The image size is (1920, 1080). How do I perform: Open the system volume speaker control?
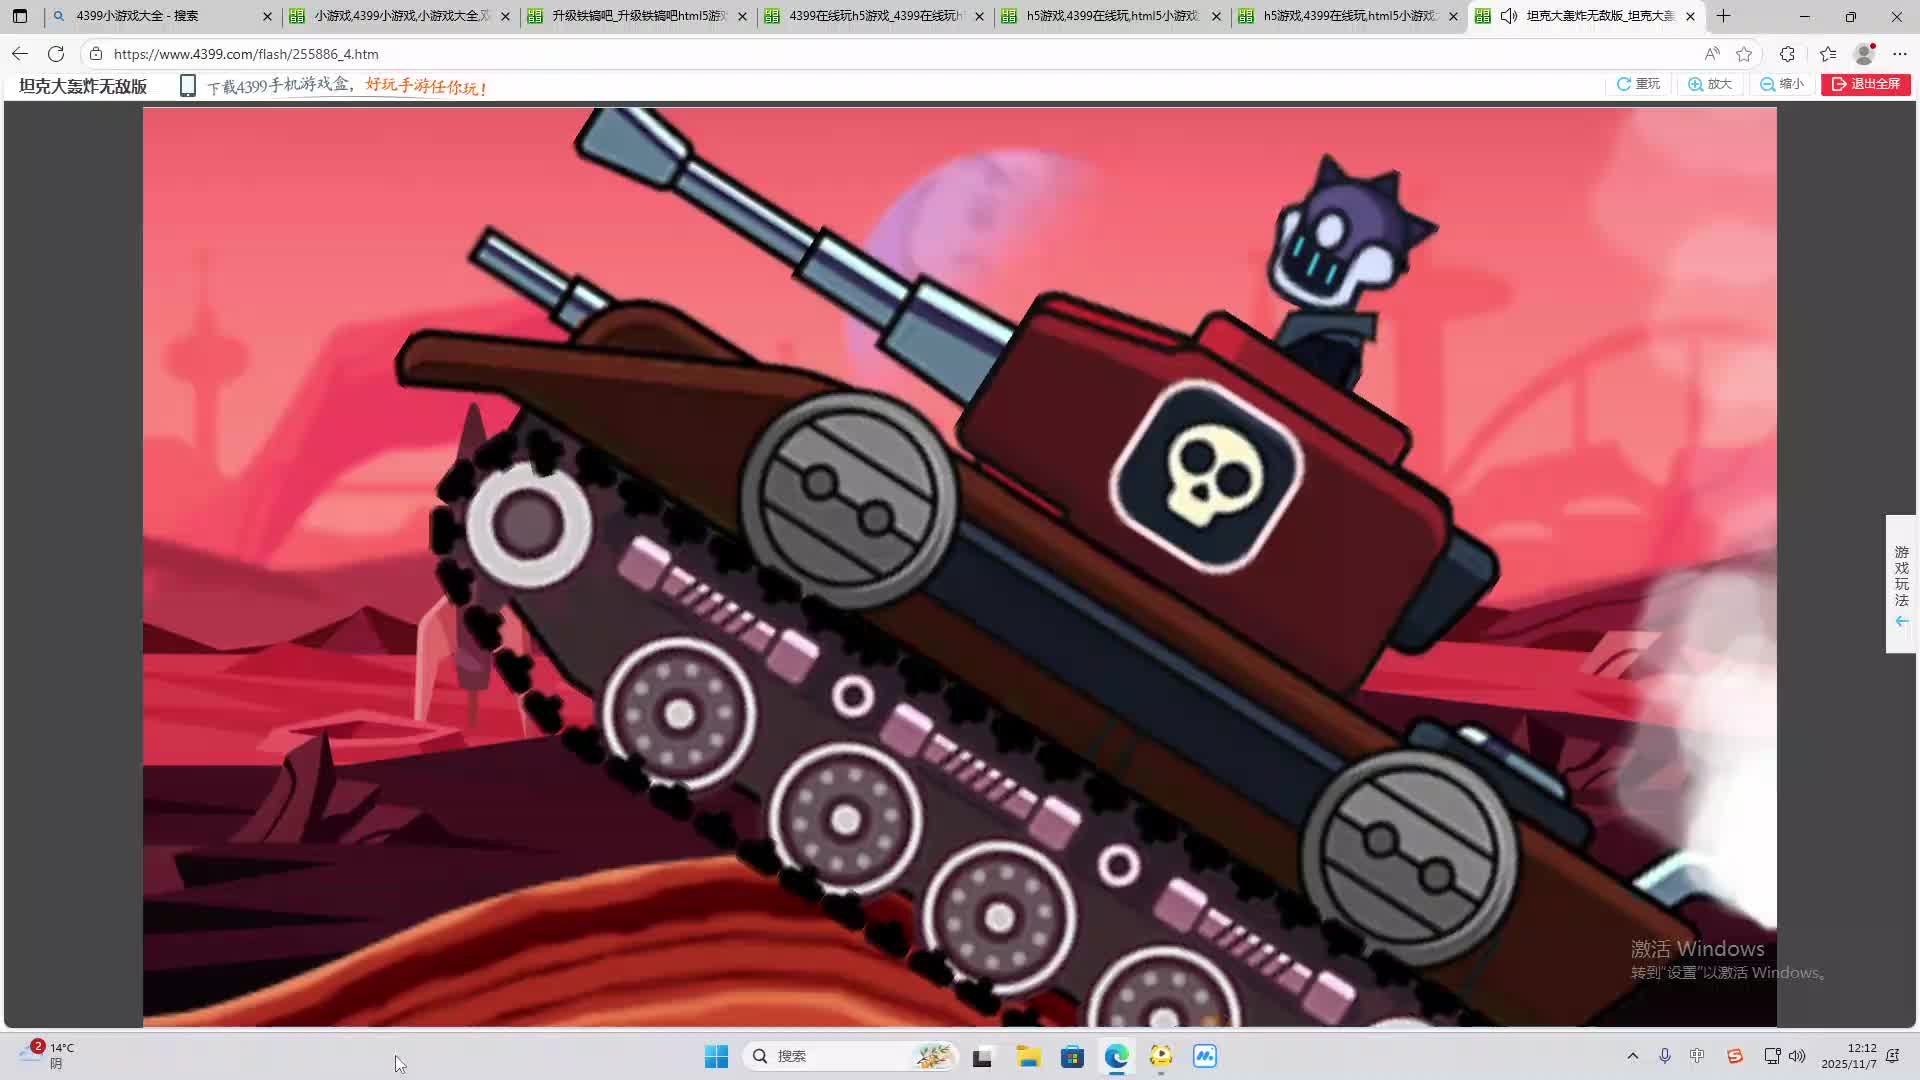point(1797,1056)
